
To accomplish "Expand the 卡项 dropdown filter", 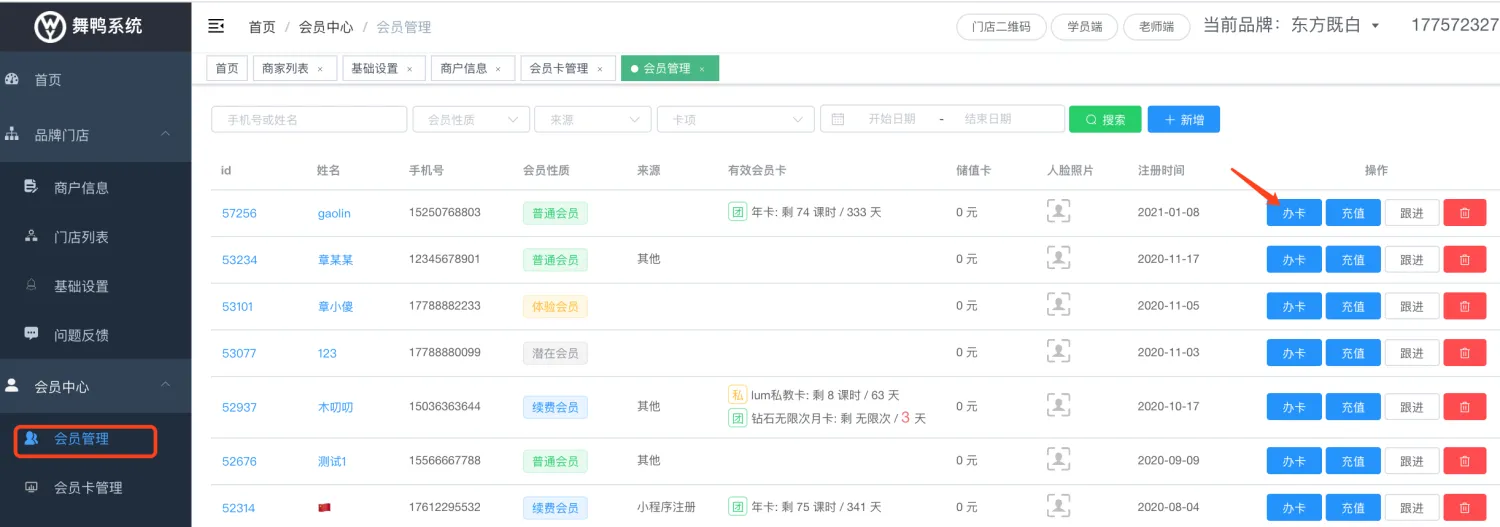I will 735,119.
